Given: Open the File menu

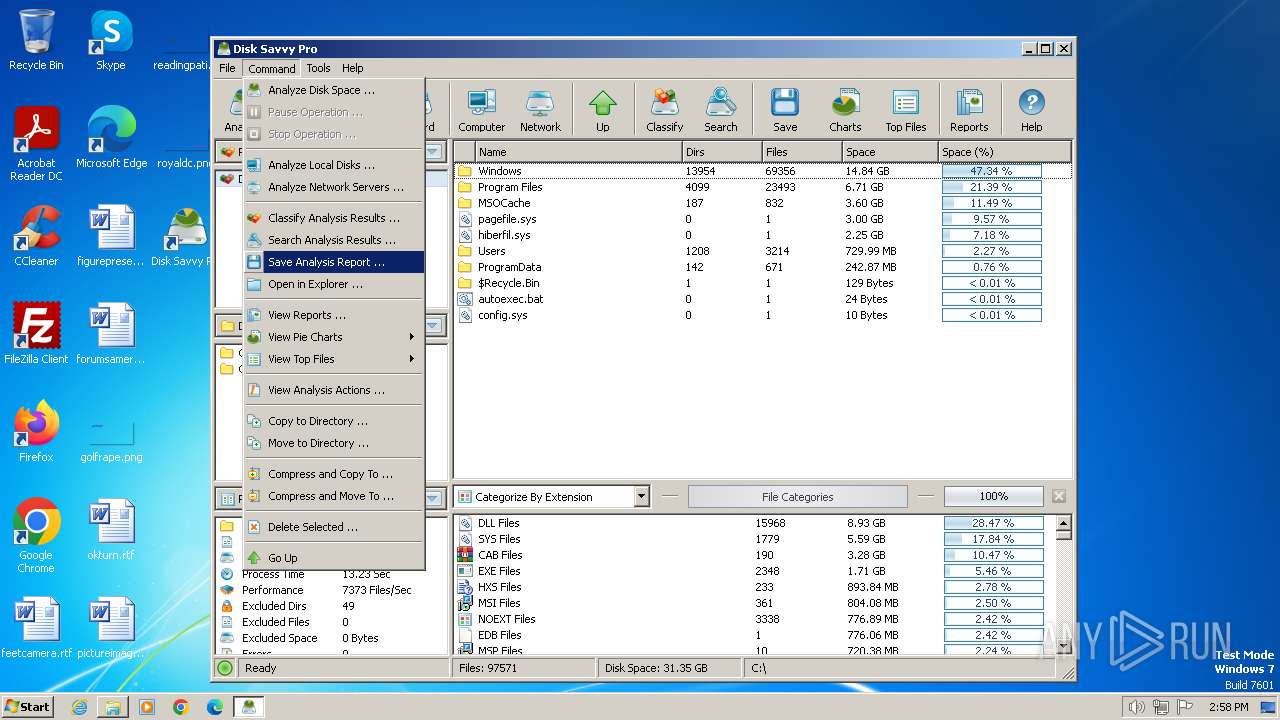Looking at the screenshot, I should click(227, 68).
